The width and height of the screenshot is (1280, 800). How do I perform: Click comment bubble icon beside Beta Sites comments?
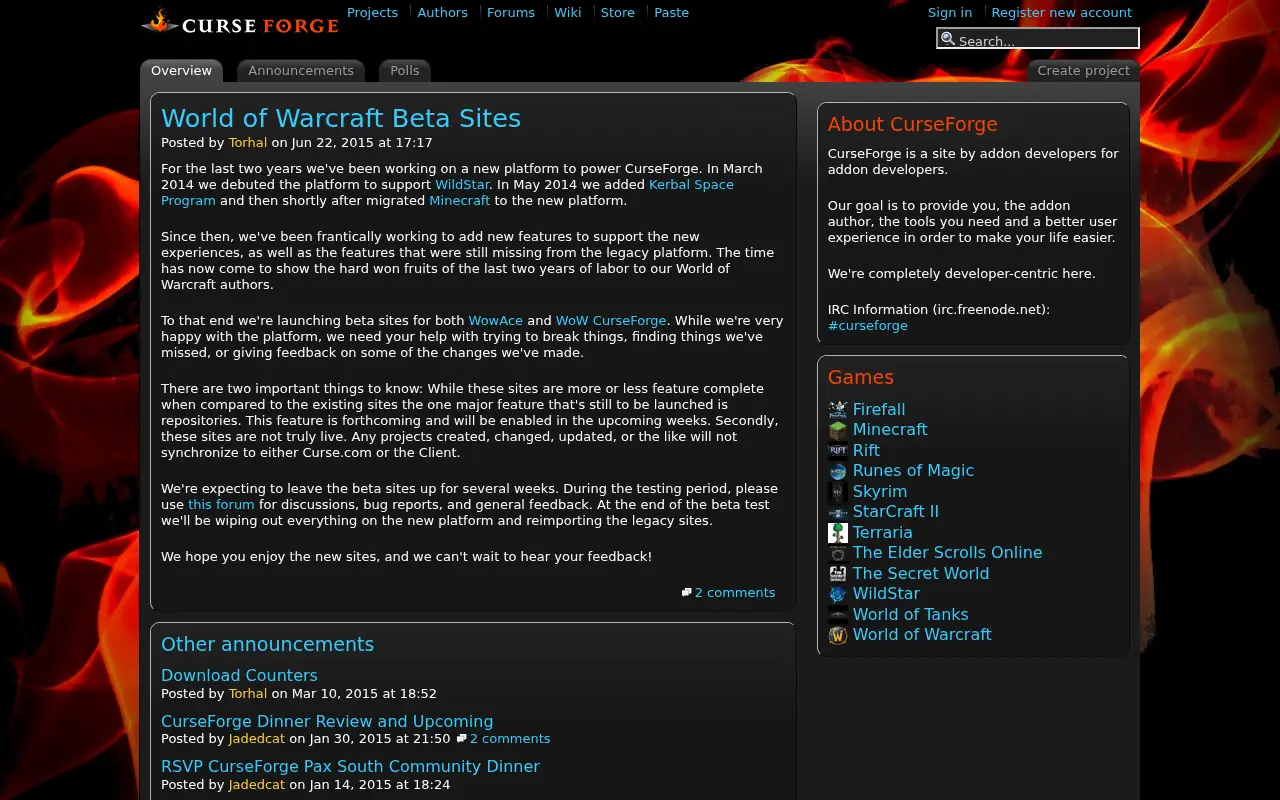[x=687, y=593]
